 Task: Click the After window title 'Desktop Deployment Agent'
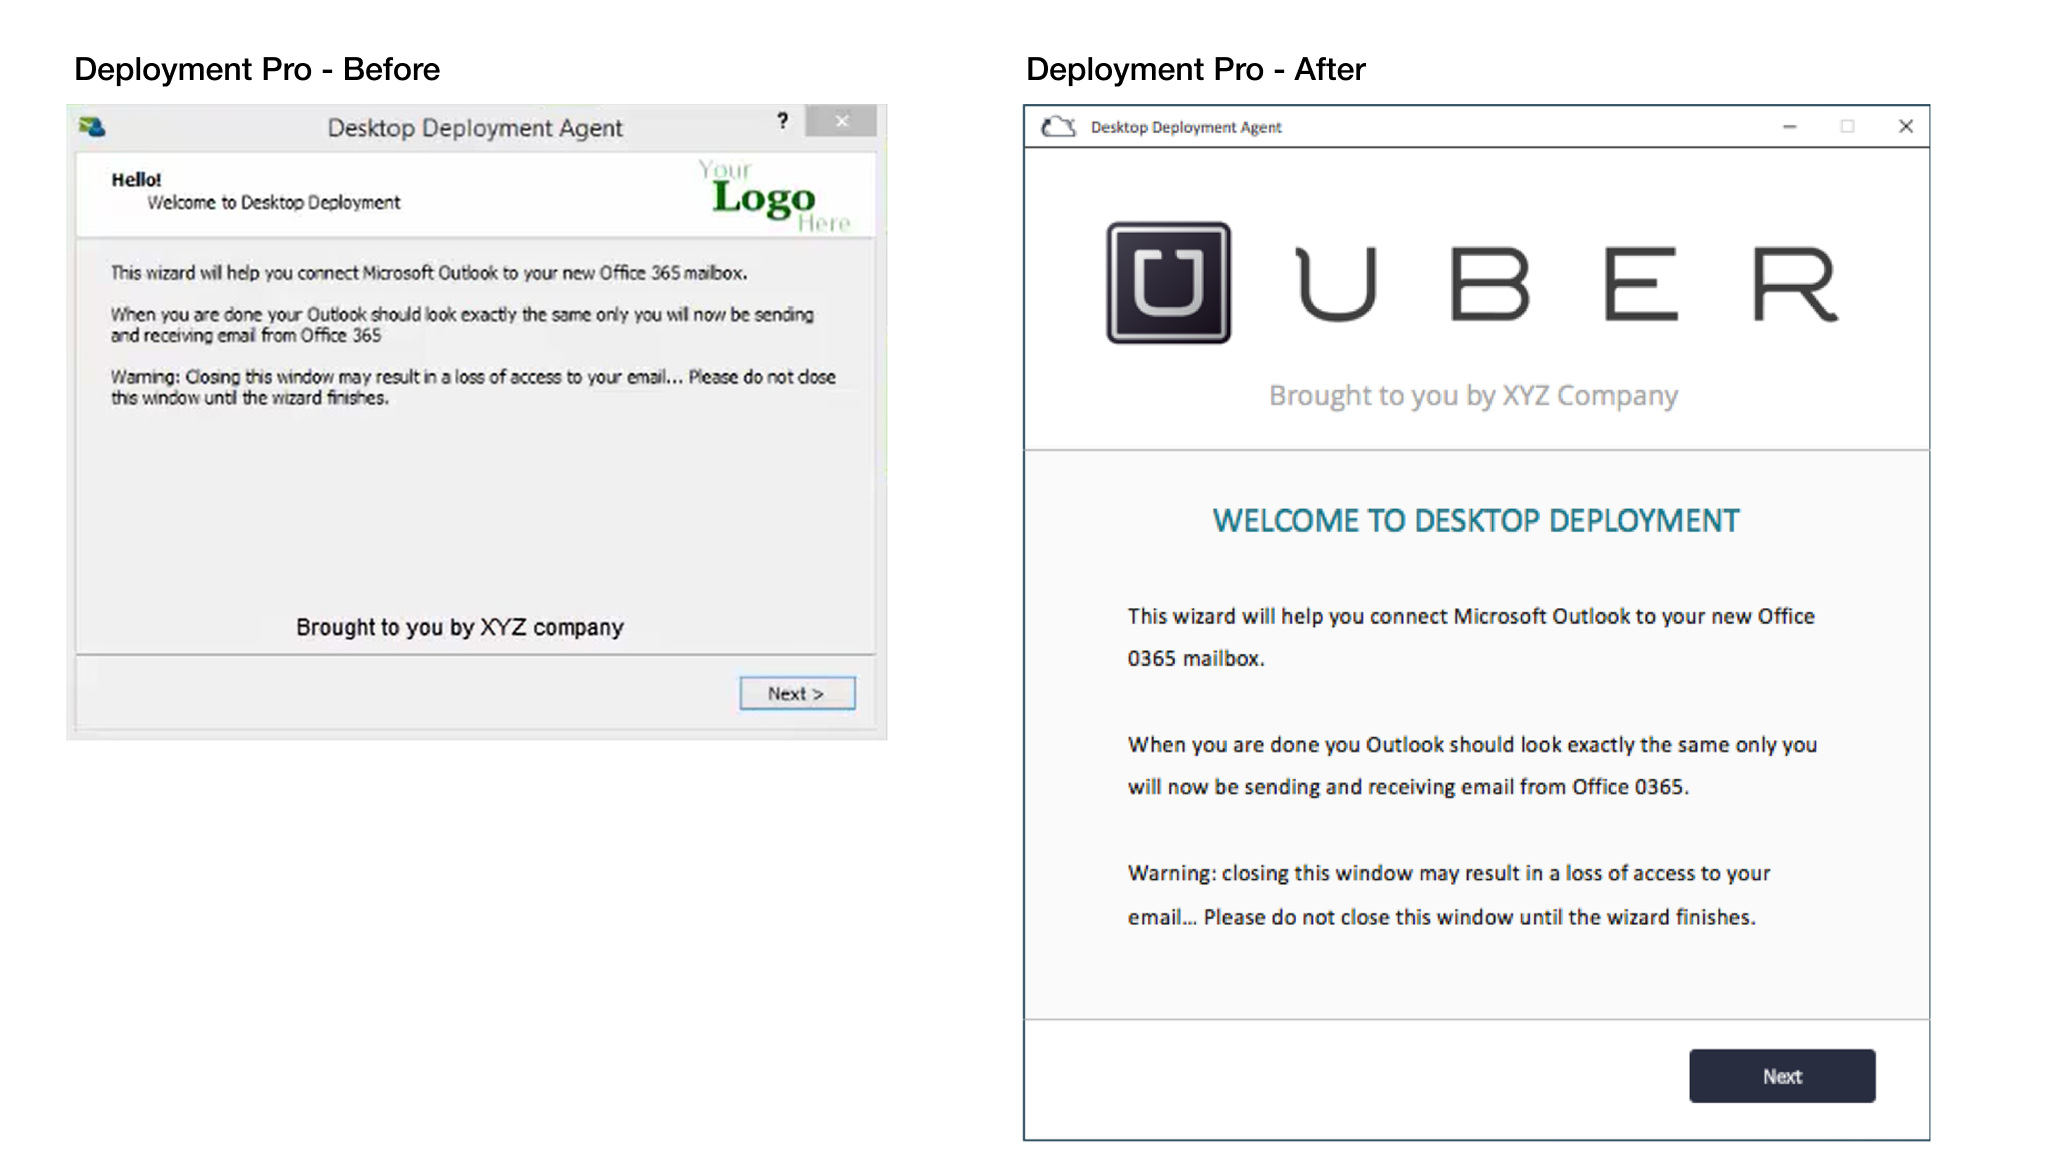click(x=1186, y=127)
